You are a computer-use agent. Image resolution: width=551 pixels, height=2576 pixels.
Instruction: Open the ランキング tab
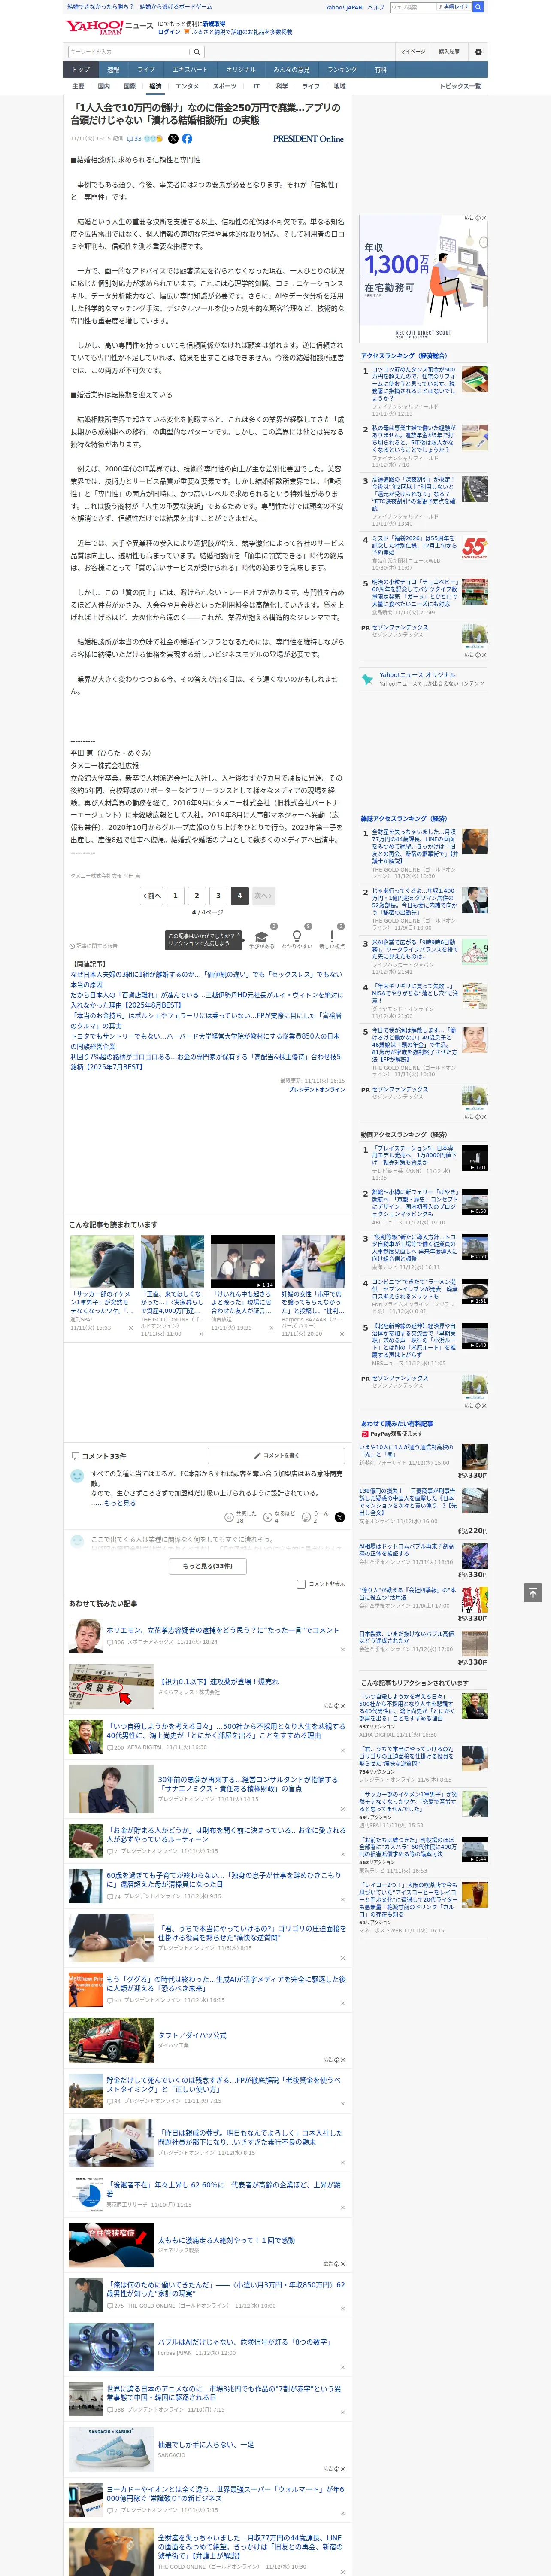(342, 70)
